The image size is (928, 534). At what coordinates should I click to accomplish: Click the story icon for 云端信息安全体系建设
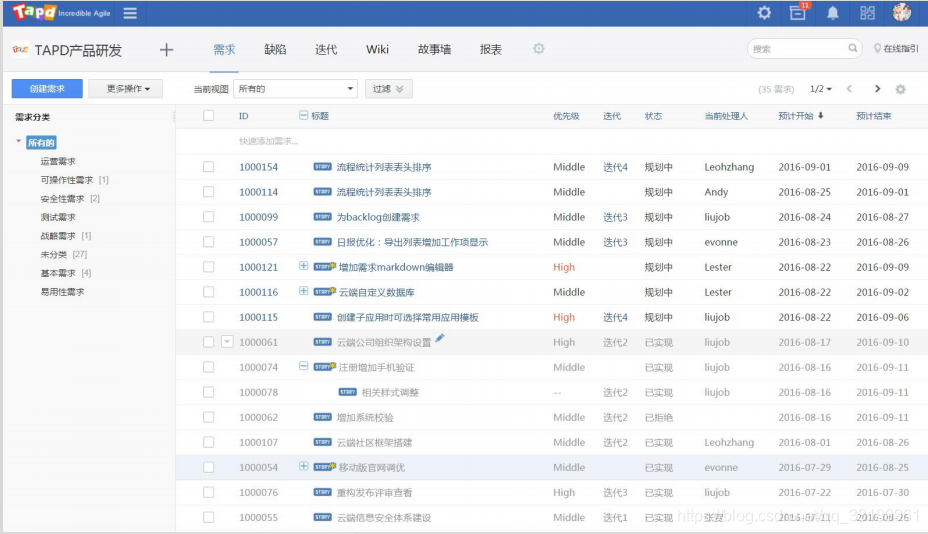pos(323,517)
